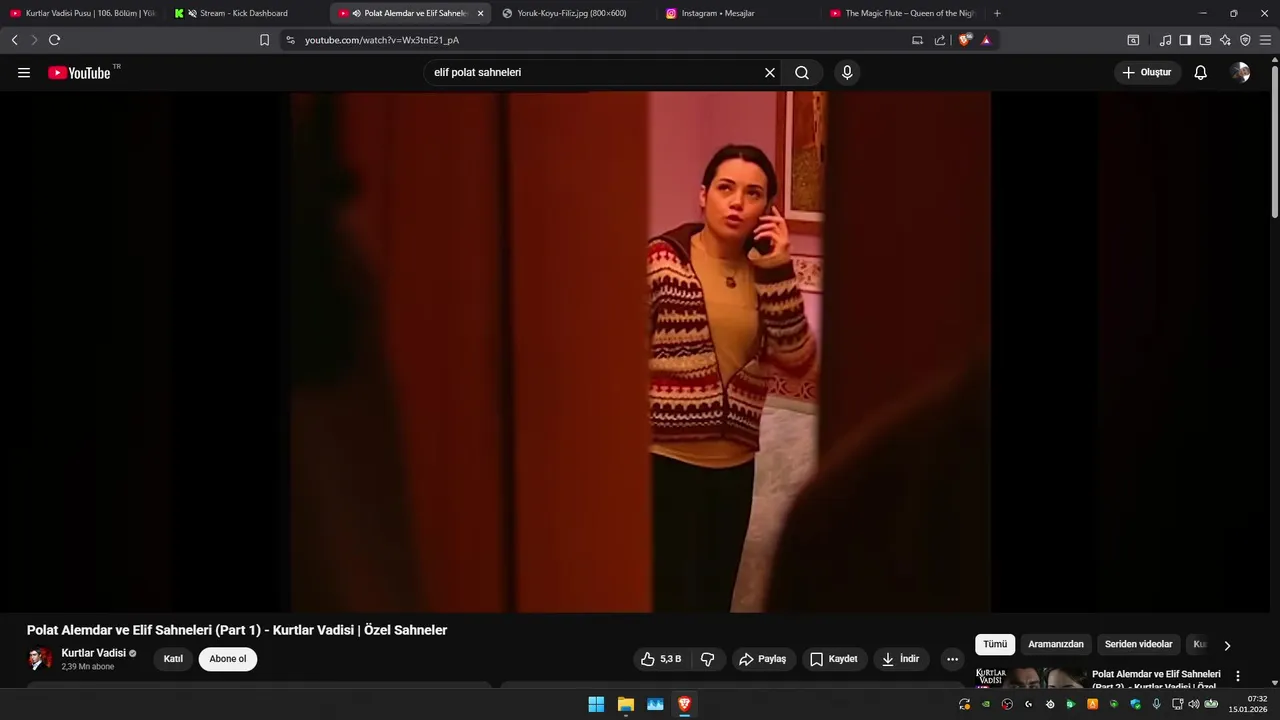Select the Aramanızdan filter chip
The width and height of the screenshot is (1280, 720).
(1056, 645)
